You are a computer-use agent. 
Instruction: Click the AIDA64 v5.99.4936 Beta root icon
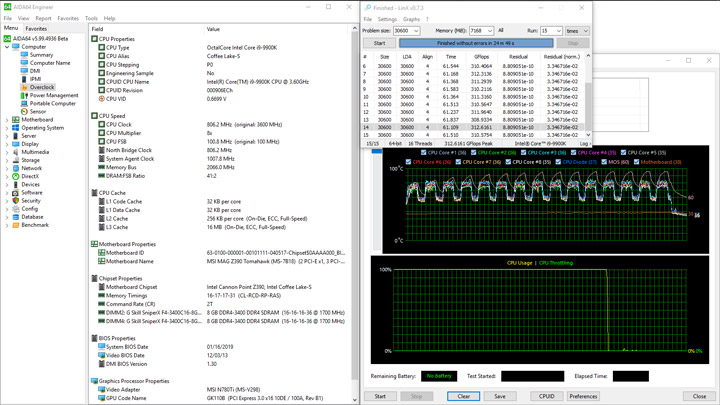click(x=7, y=39)
